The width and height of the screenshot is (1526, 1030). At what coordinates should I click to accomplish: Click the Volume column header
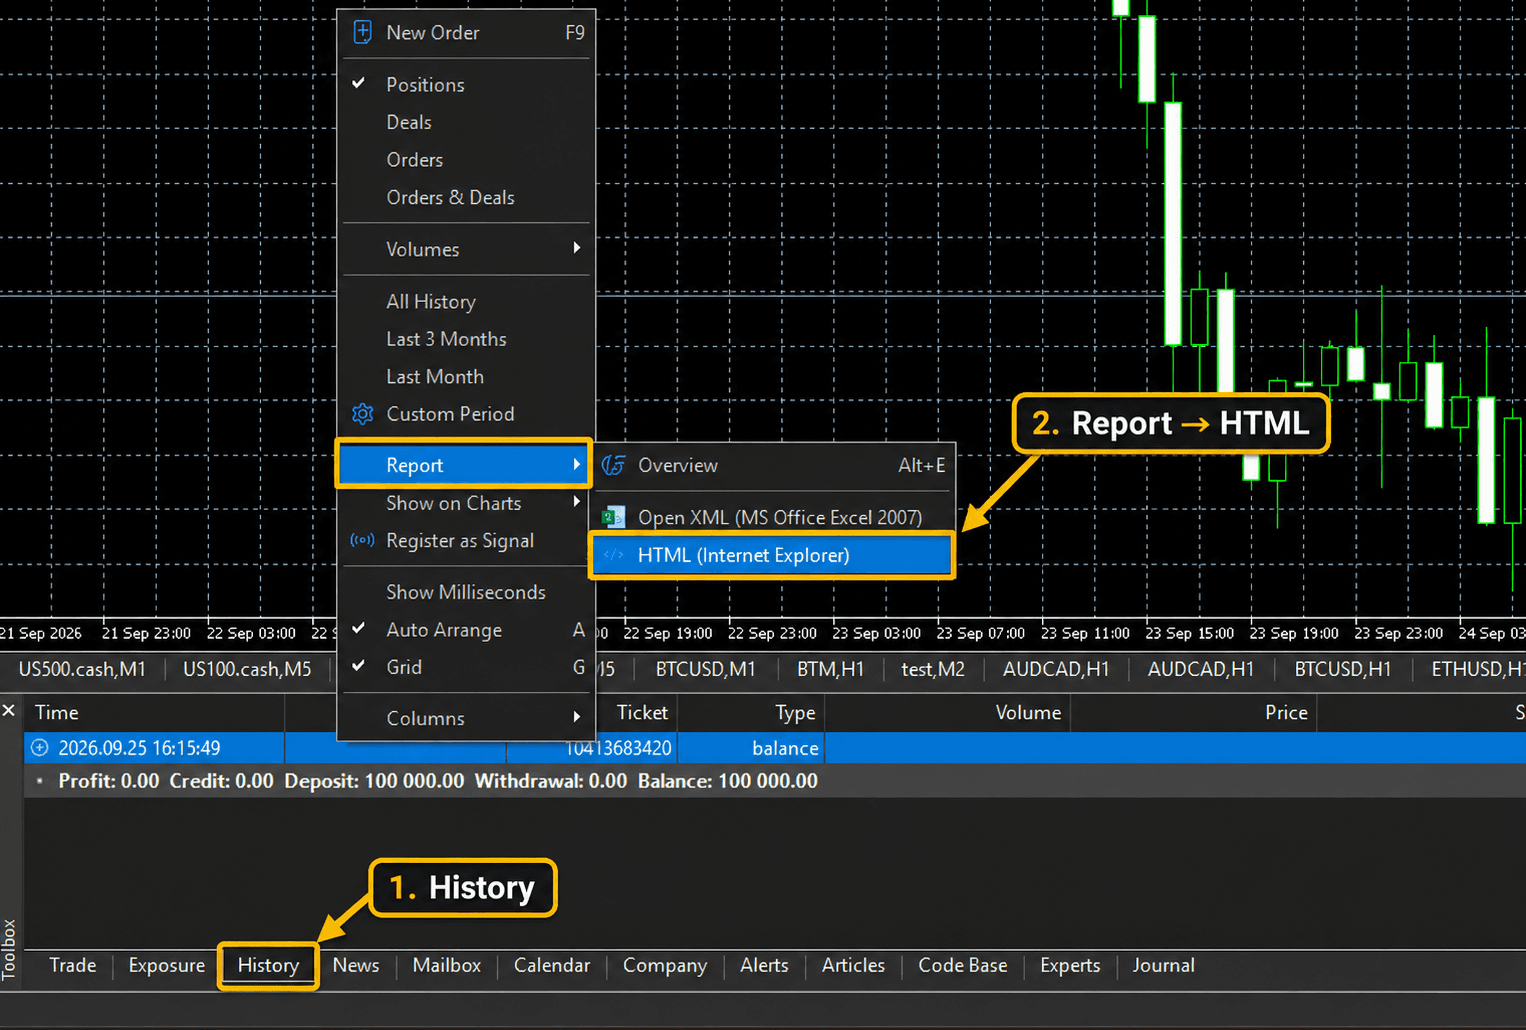[947, 712]
